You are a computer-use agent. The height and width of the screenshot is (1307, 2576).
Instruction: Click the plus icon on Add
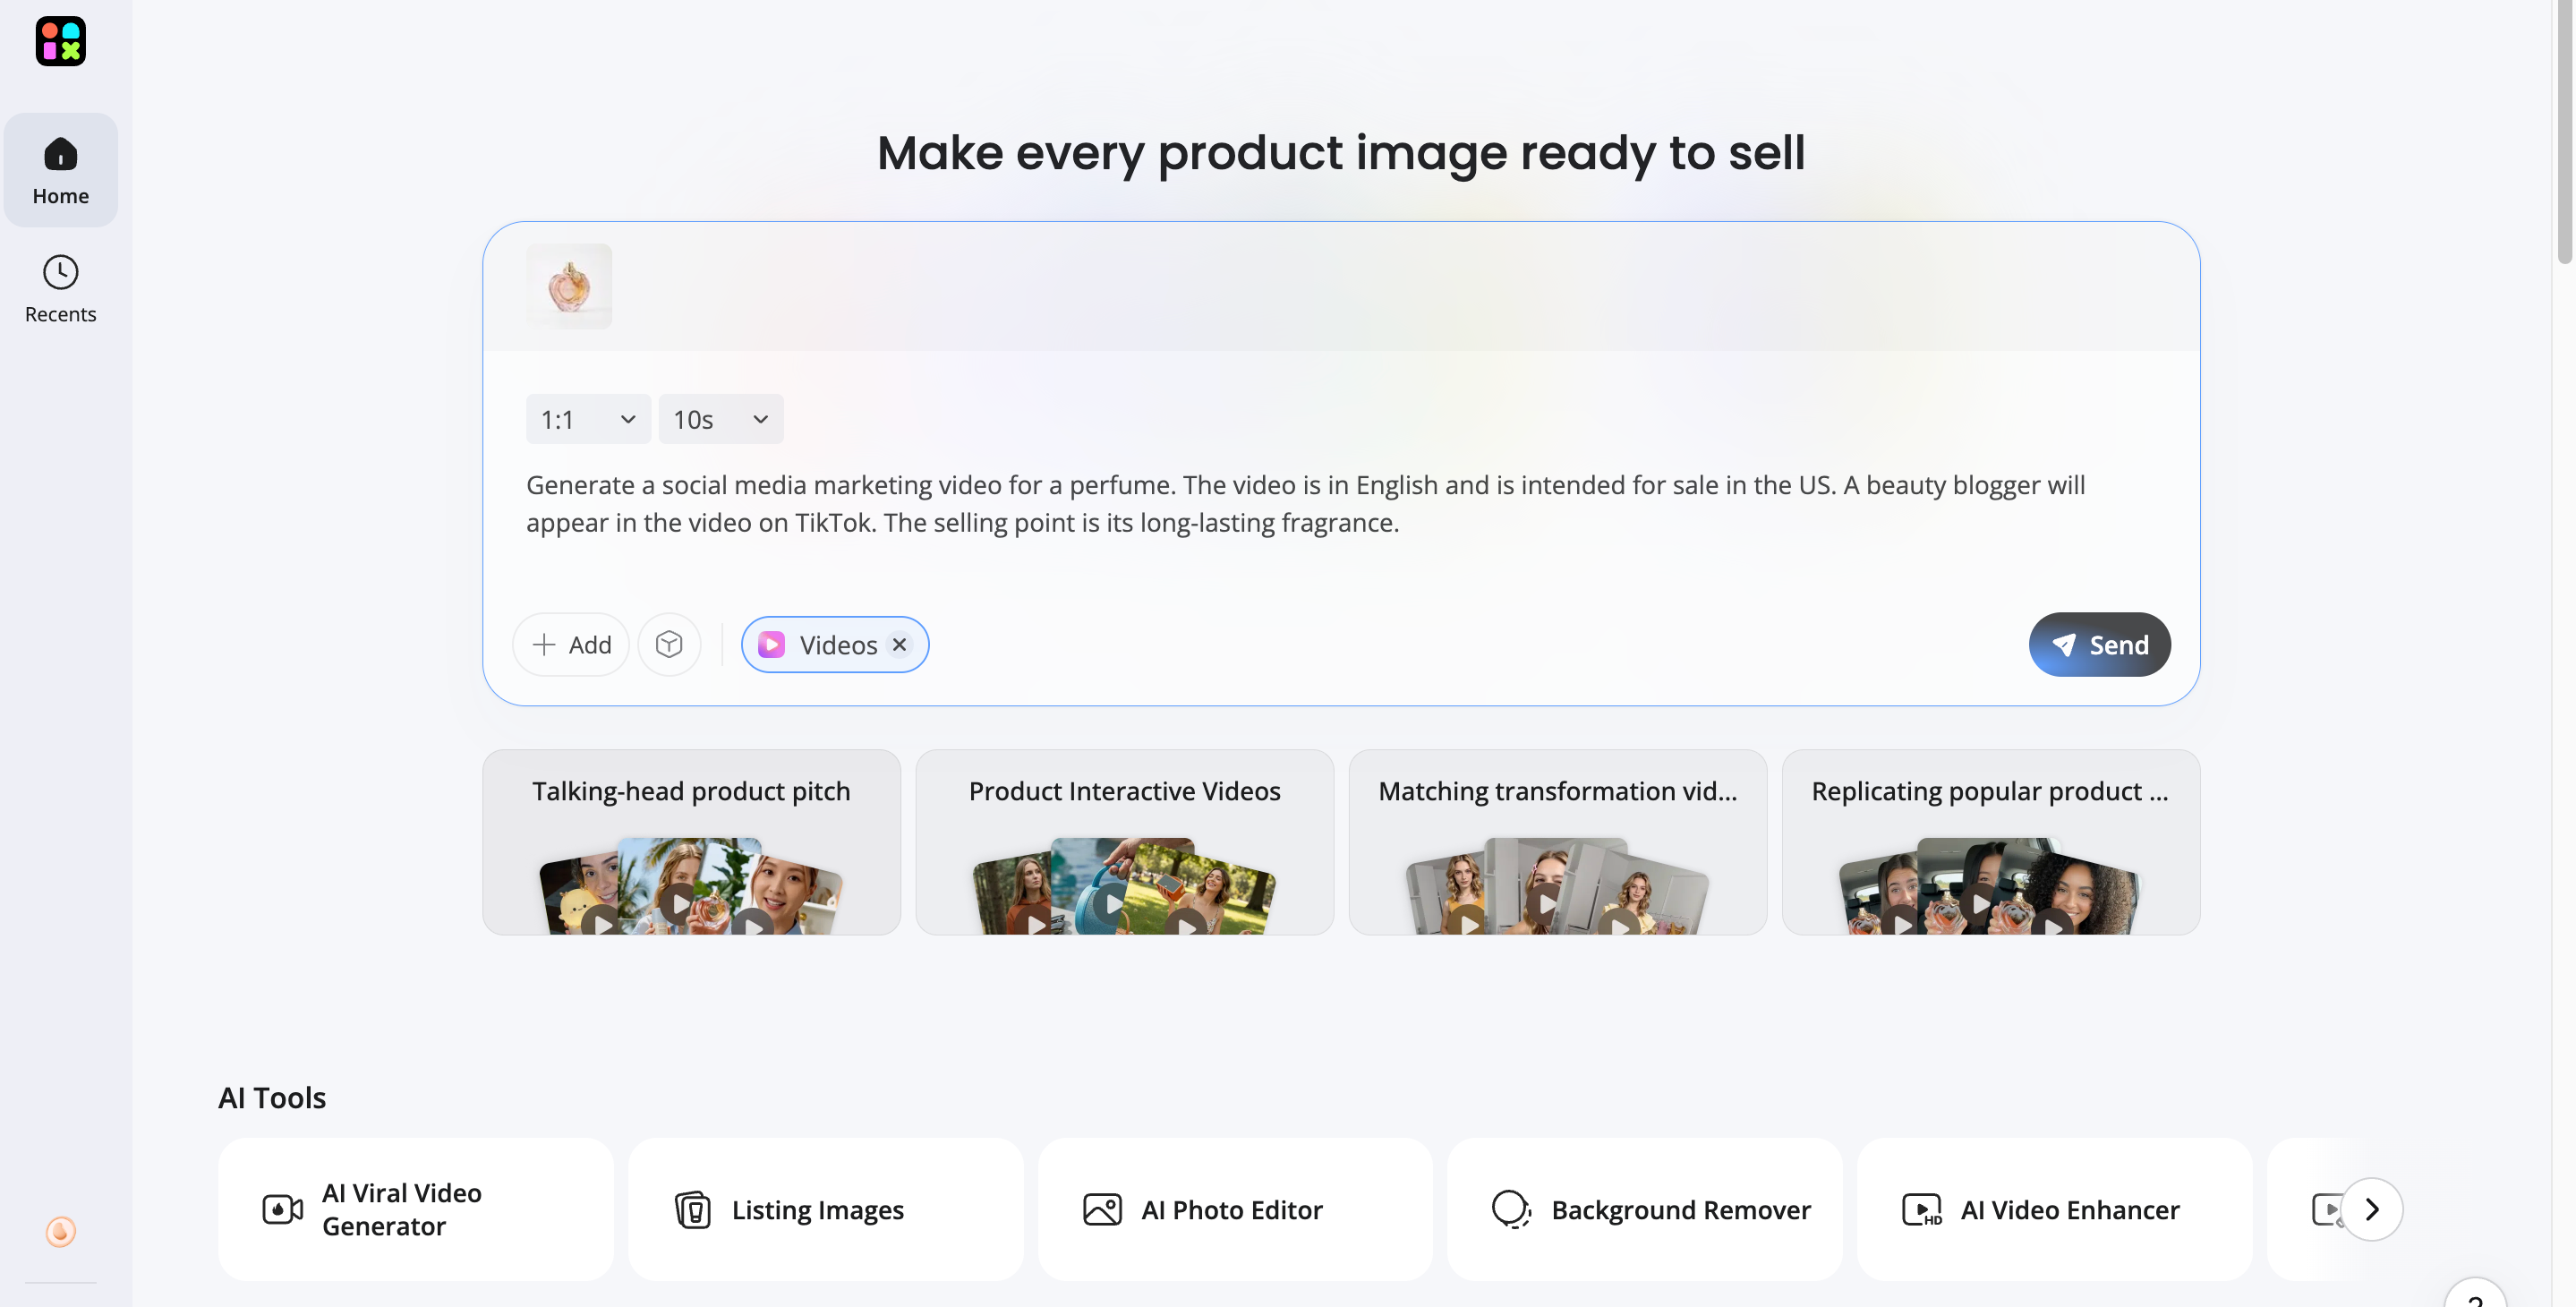click(544, 645)
